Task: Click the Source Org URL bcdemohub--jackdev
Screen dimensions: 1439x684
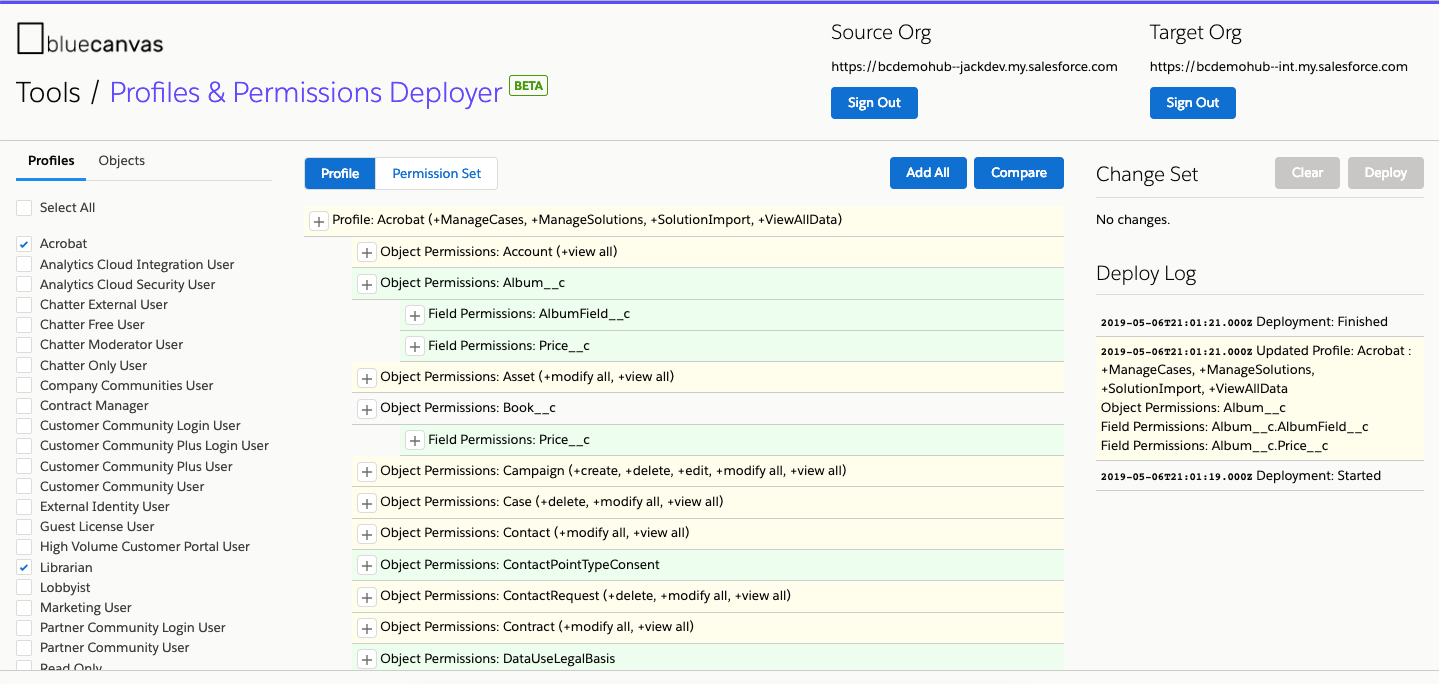Action: click(x=975, y=67)
